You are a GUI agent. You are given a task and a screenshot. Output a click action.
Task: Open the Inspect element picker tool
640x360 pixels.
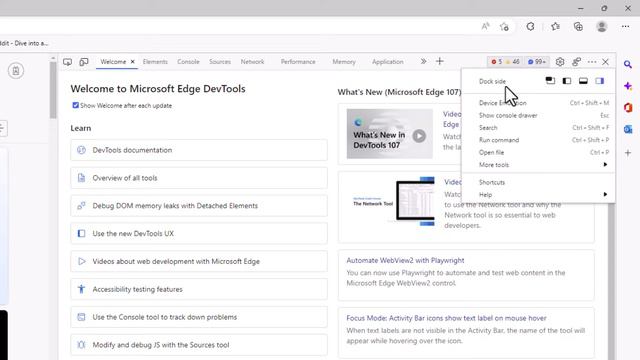[67, 62]
